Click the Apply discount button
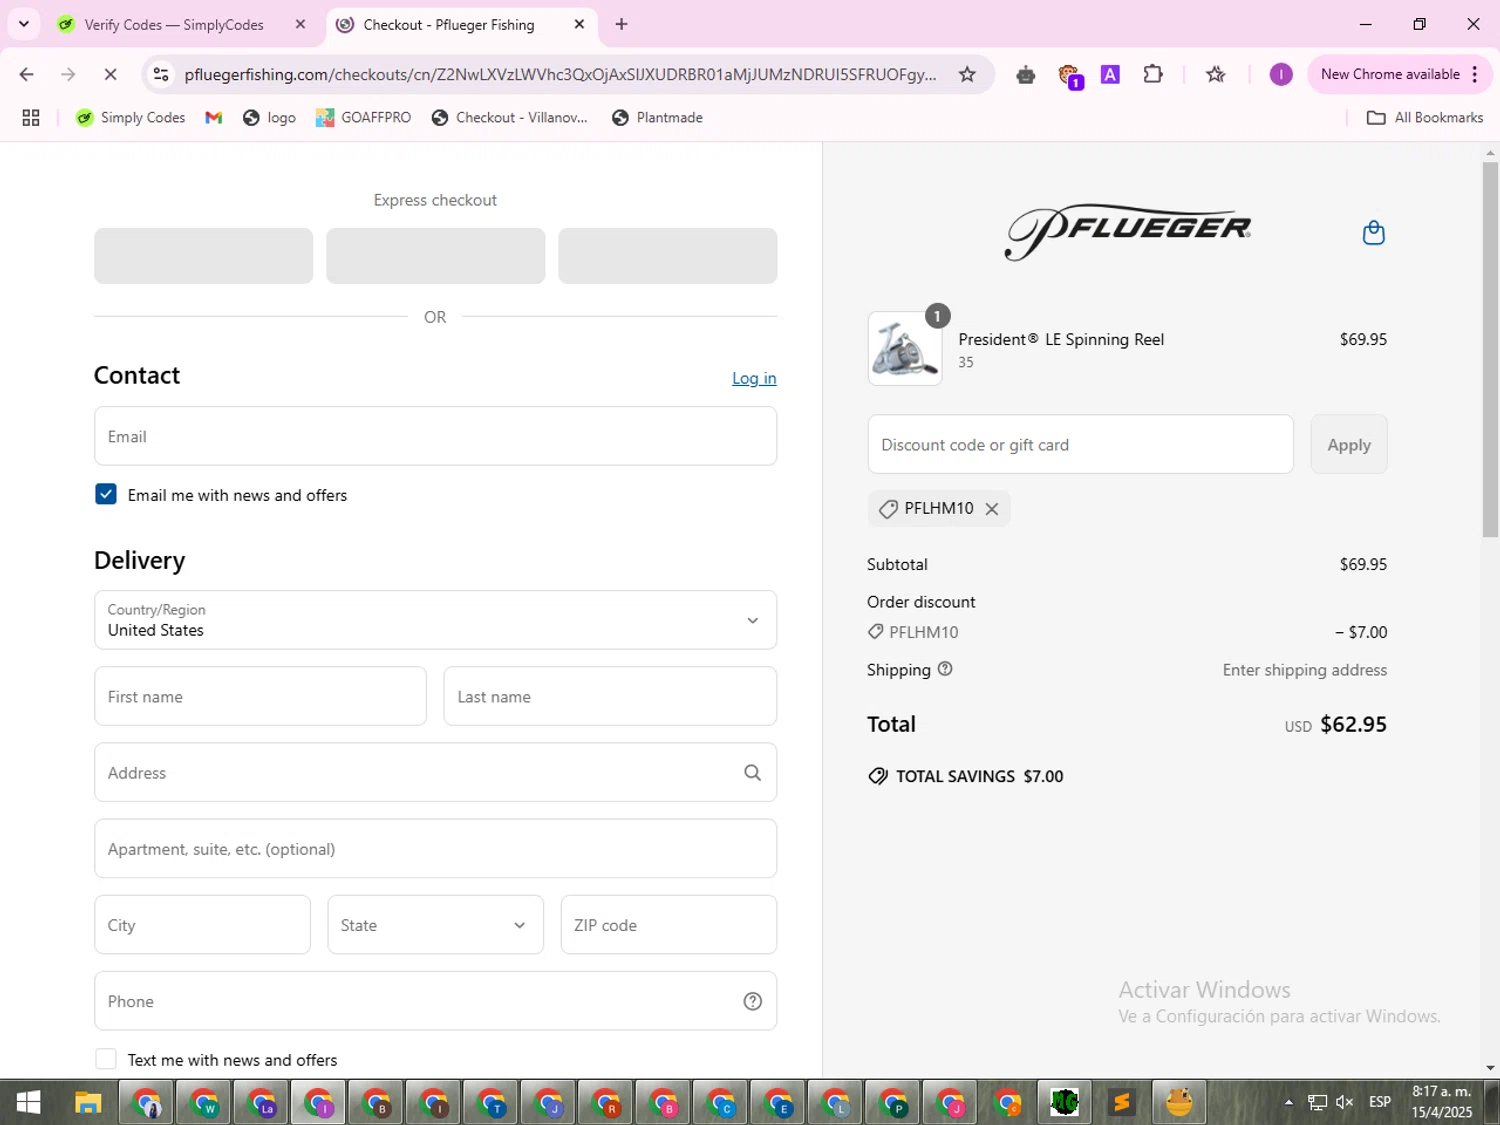1500x1125 pixels. click(x=1349, y=444)
